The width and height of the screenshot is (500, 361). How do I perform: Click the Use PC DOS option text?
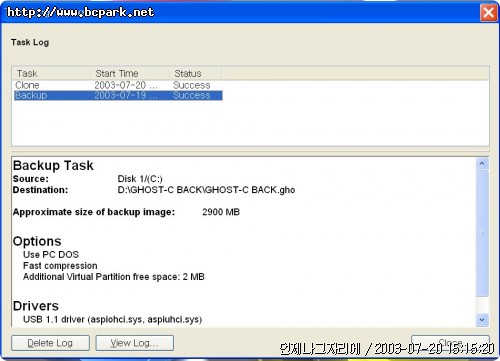(x=51, y=255)
